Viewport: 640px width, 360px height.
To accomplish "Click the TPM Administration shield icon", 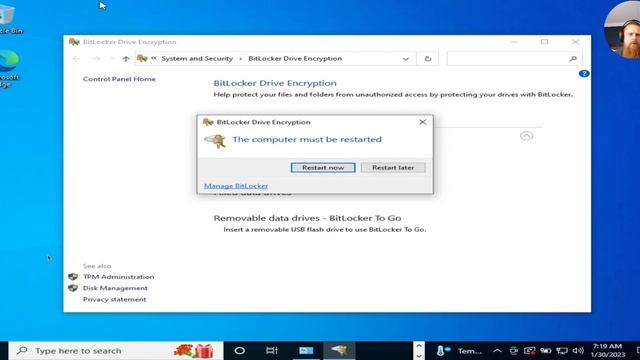I will click(x=73, y=277).
